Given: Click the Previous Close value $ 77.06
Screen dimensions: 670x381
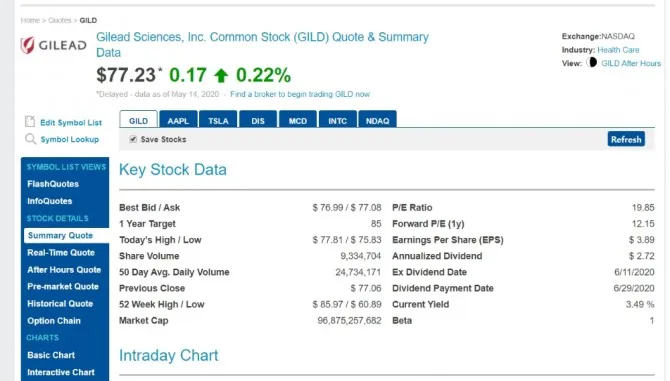Looking at the screenshot, I should pyautogui.click(x=366, y=288).
